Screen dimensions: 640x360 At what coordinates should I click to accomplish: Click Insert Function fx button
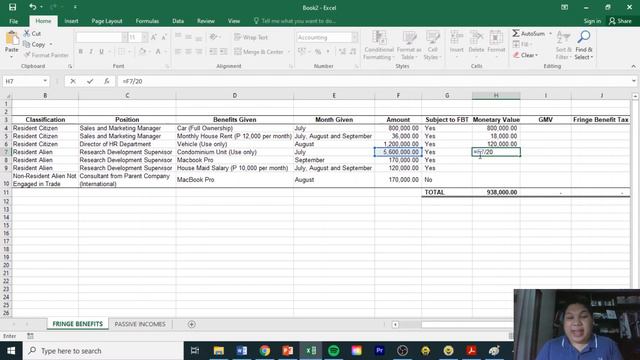[x=107, y=81]
